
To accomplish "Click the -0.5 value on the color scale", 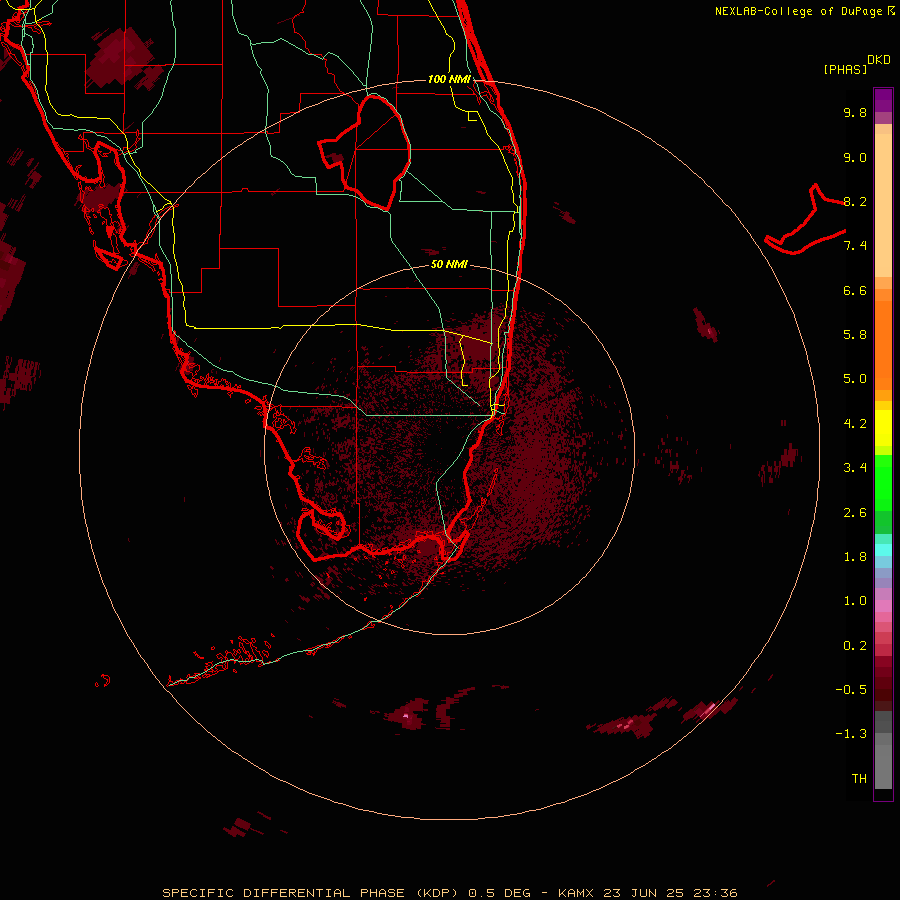I will click(851, 690).
